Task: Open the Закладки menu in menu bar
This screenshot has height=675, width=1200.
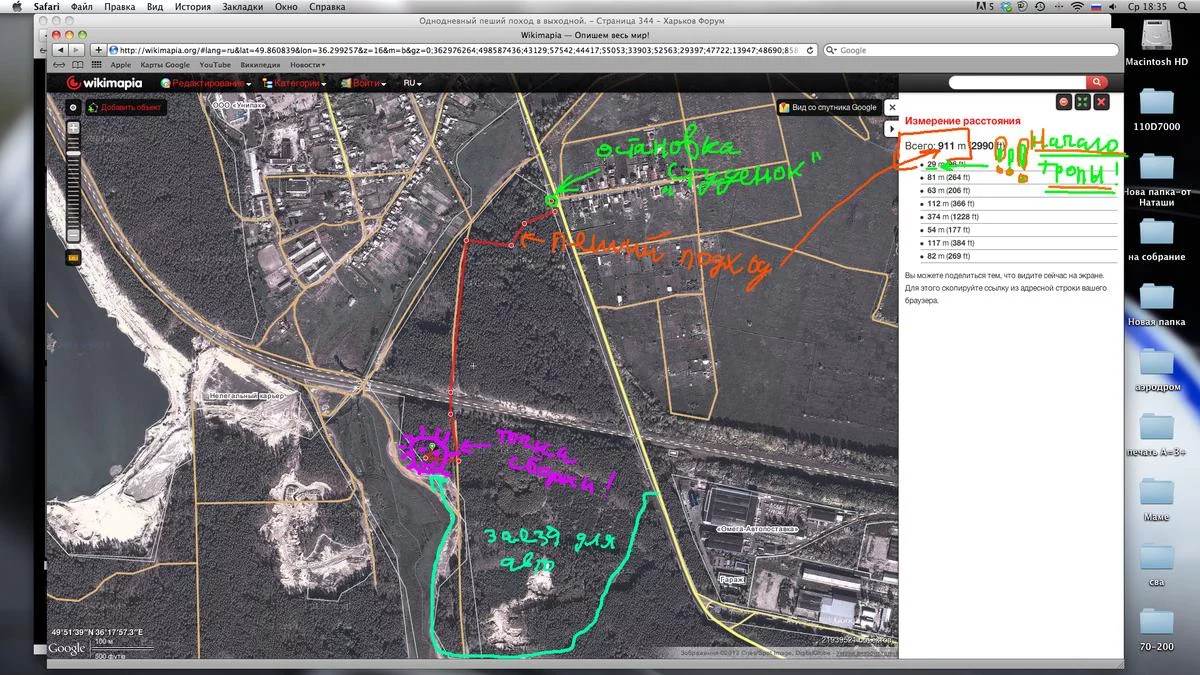Action: [x=244, y=7]
